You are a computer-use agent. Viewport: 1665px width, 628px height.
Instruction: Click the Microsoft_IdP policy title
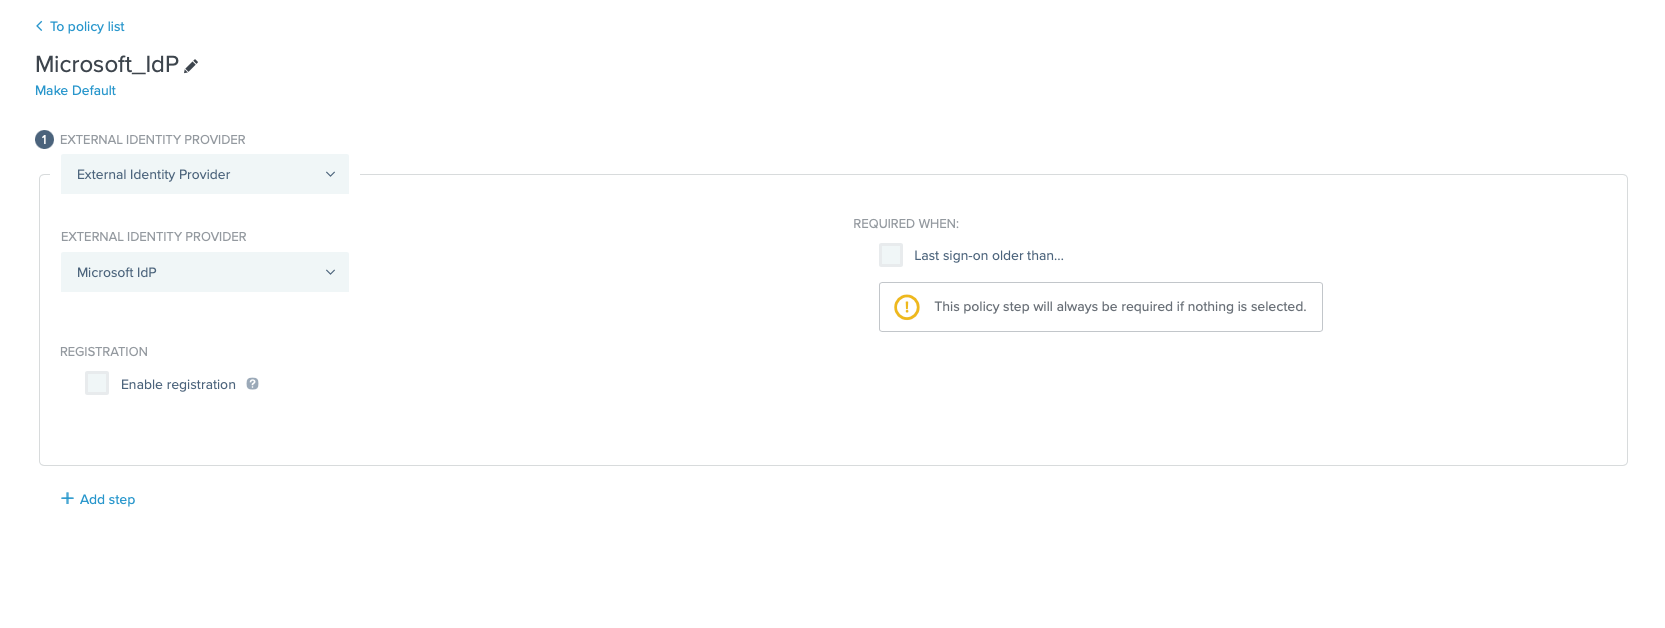[106, 64]
